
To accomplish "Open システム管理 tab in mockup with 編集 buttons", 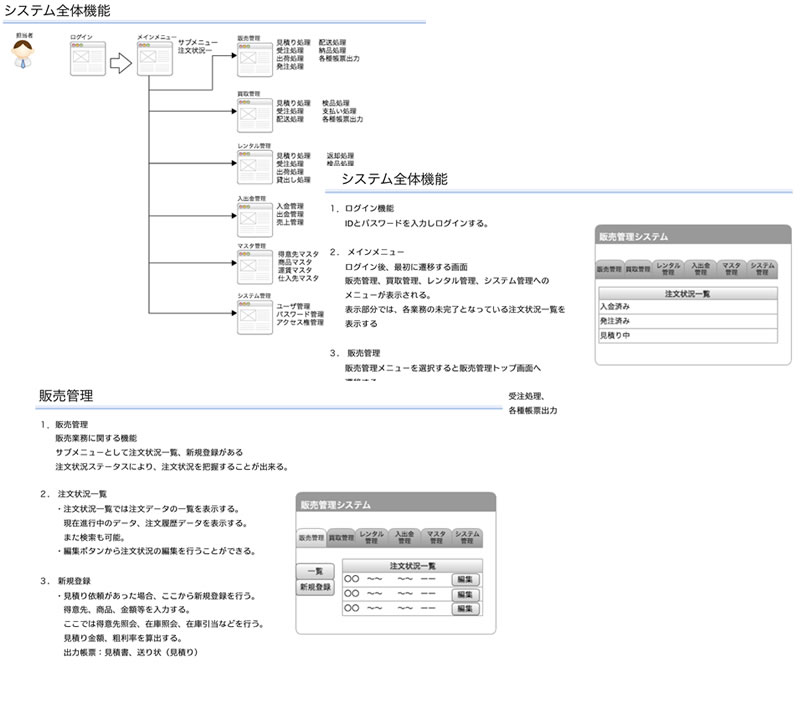I will pos(468,537).
